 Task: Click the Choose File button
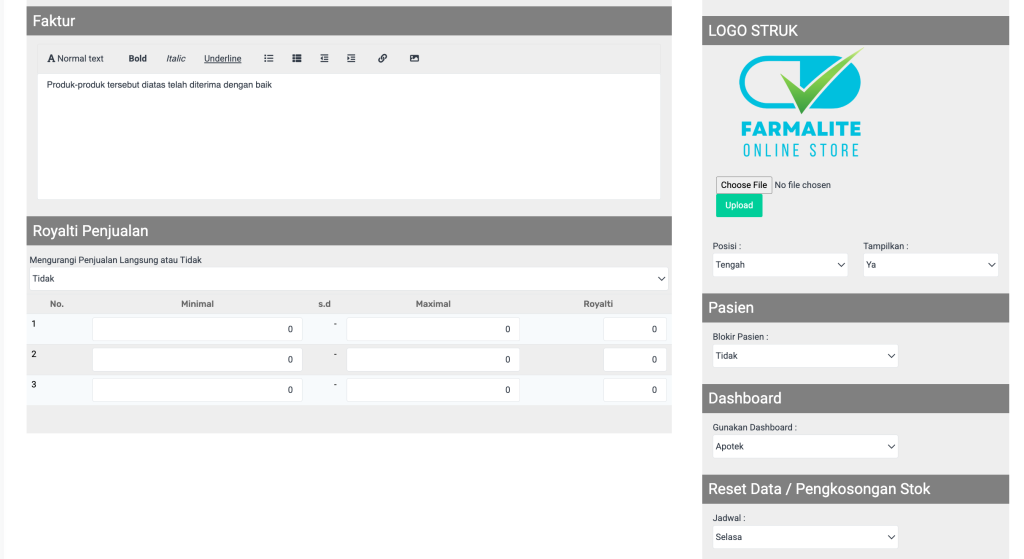(x=744, y=185)
